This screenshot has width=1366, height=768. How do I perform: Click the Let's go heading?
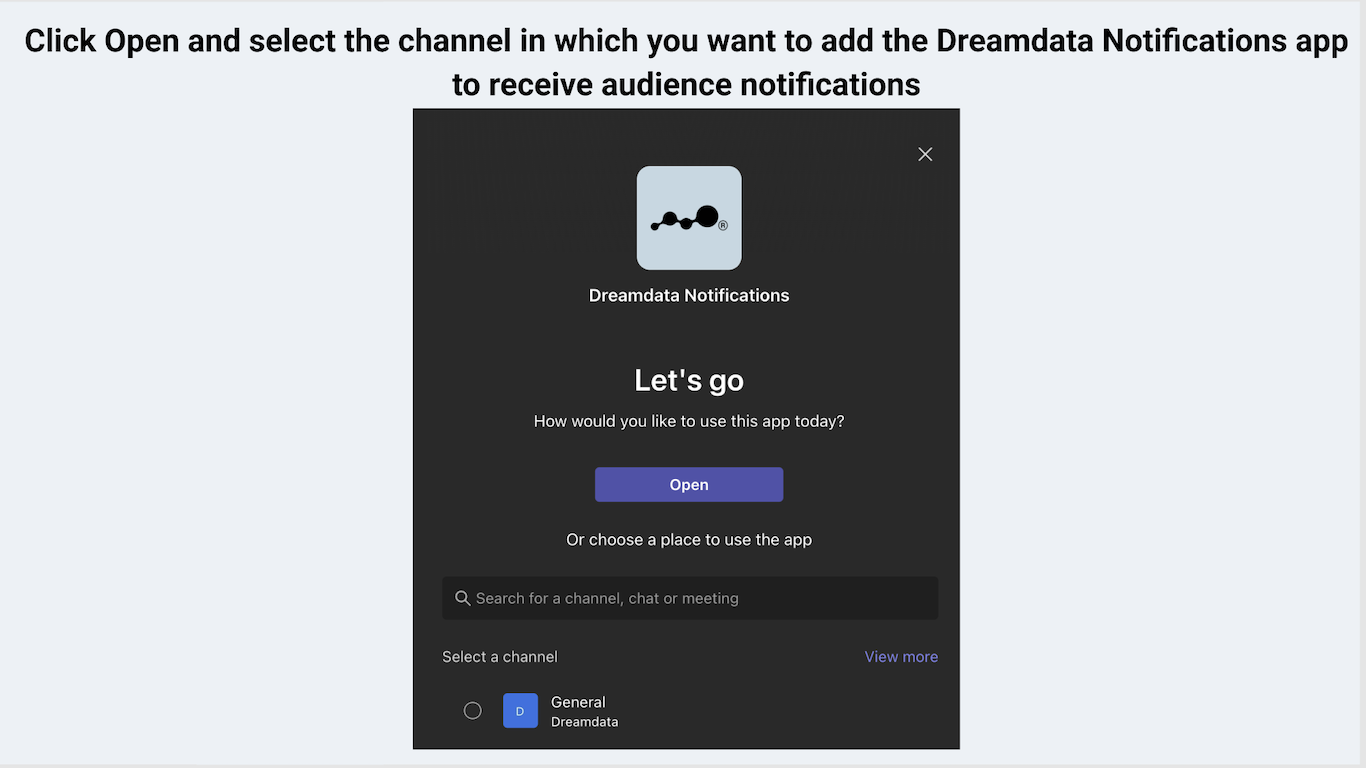pos(689,381)
